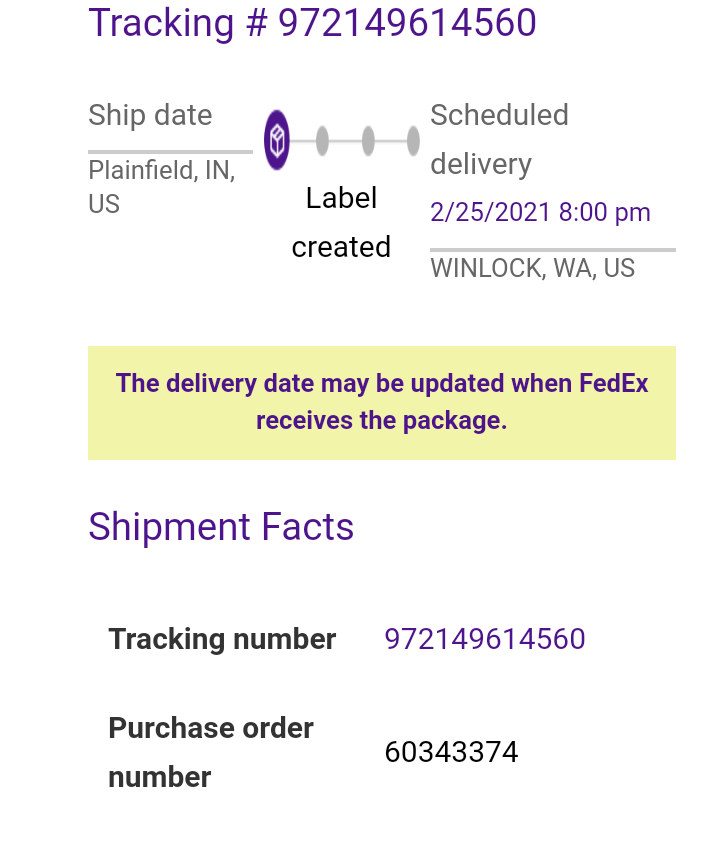Click the Label created status text

[341, 222]
